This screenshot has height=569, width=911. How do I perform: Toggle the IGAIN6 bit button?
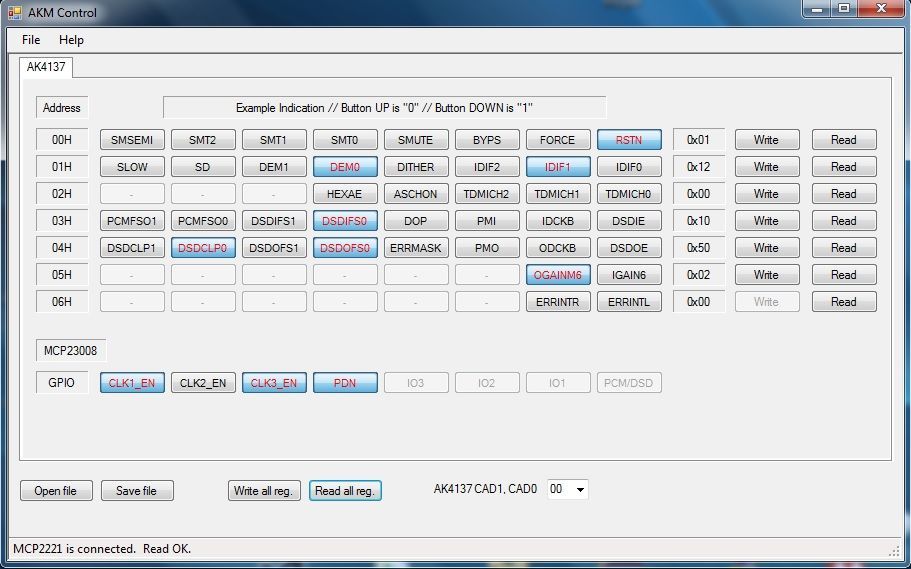629,275
